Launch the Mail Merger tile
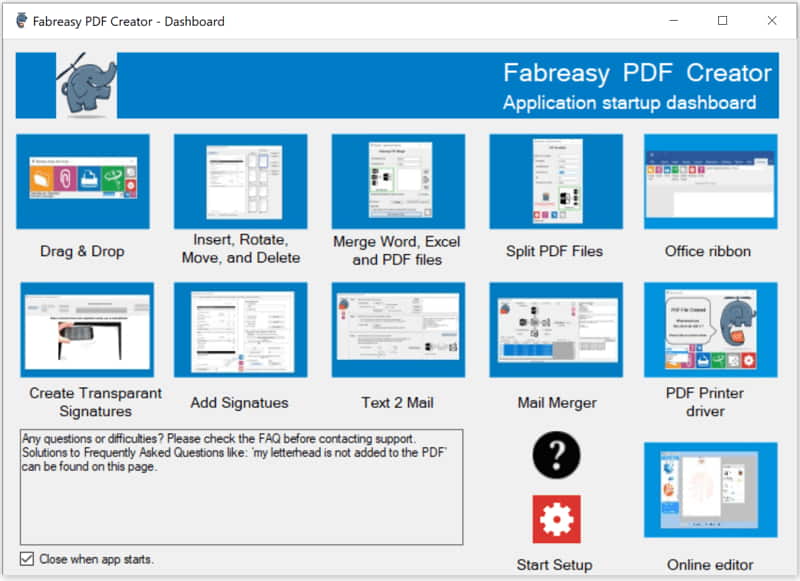800x581 pixels. 556,329
